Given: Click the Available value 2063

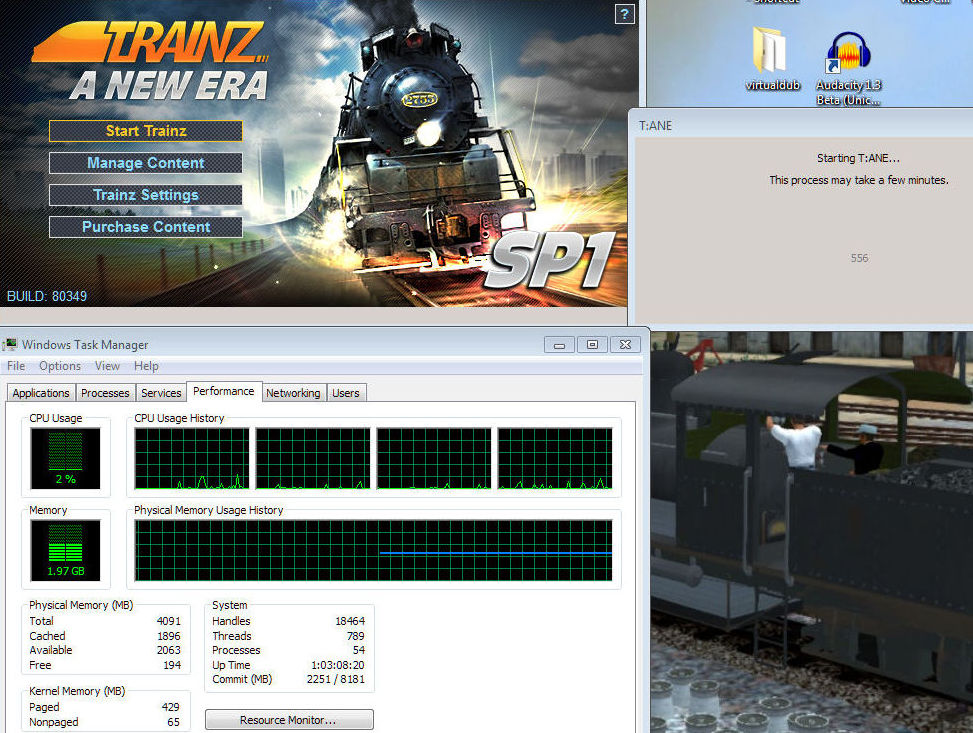Looking at the screenshot, I should coord(169,650).
